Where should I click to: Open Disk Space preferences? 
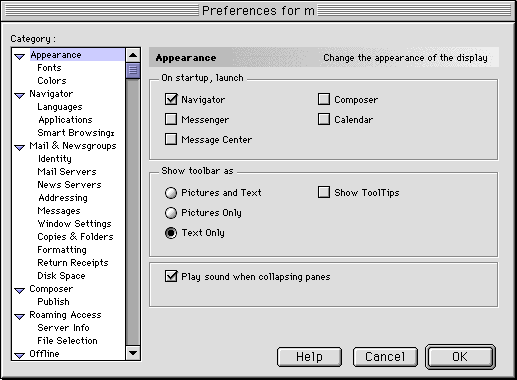click(x=61, y=276)
